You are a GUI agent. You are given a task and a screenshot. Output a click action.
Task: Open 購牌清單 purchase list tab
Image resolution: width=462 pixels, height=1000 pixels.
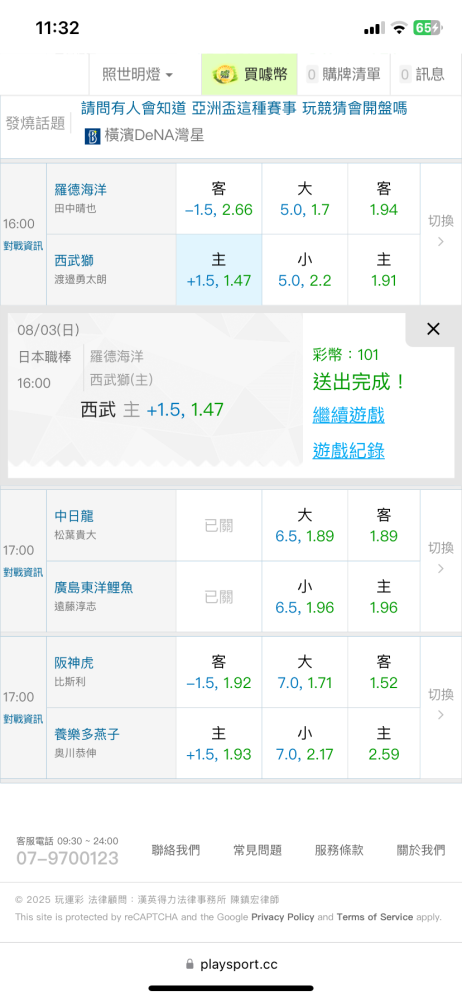coord(343,75)
